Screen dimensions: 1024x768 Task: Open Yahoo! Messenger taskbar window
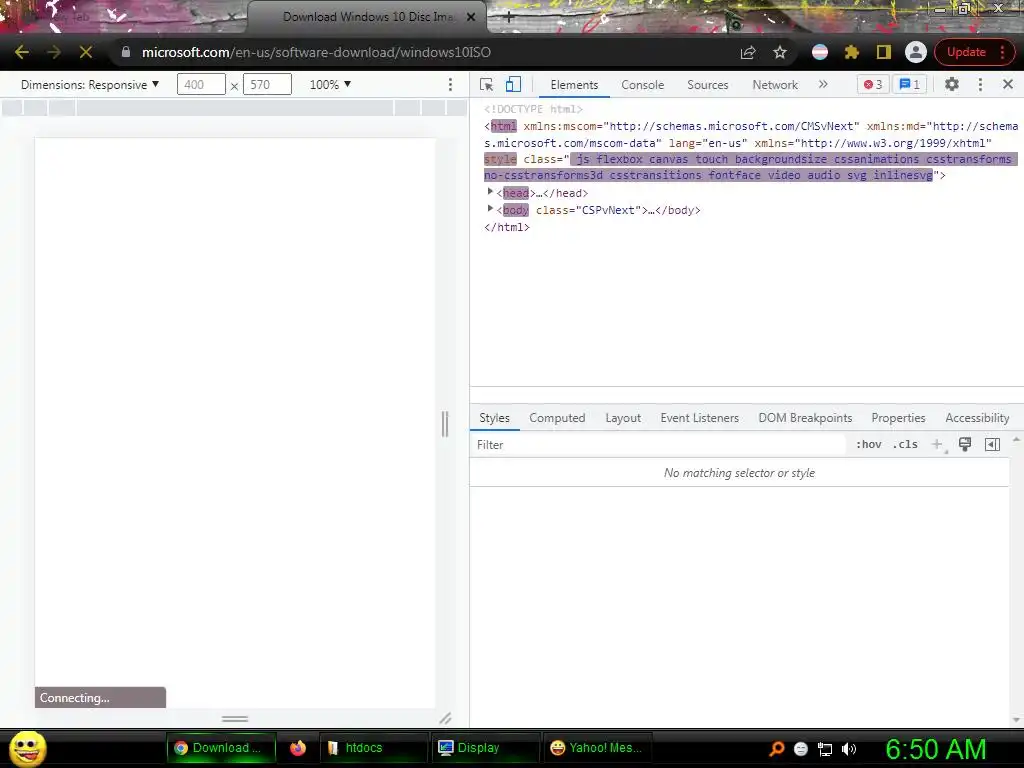596,748
